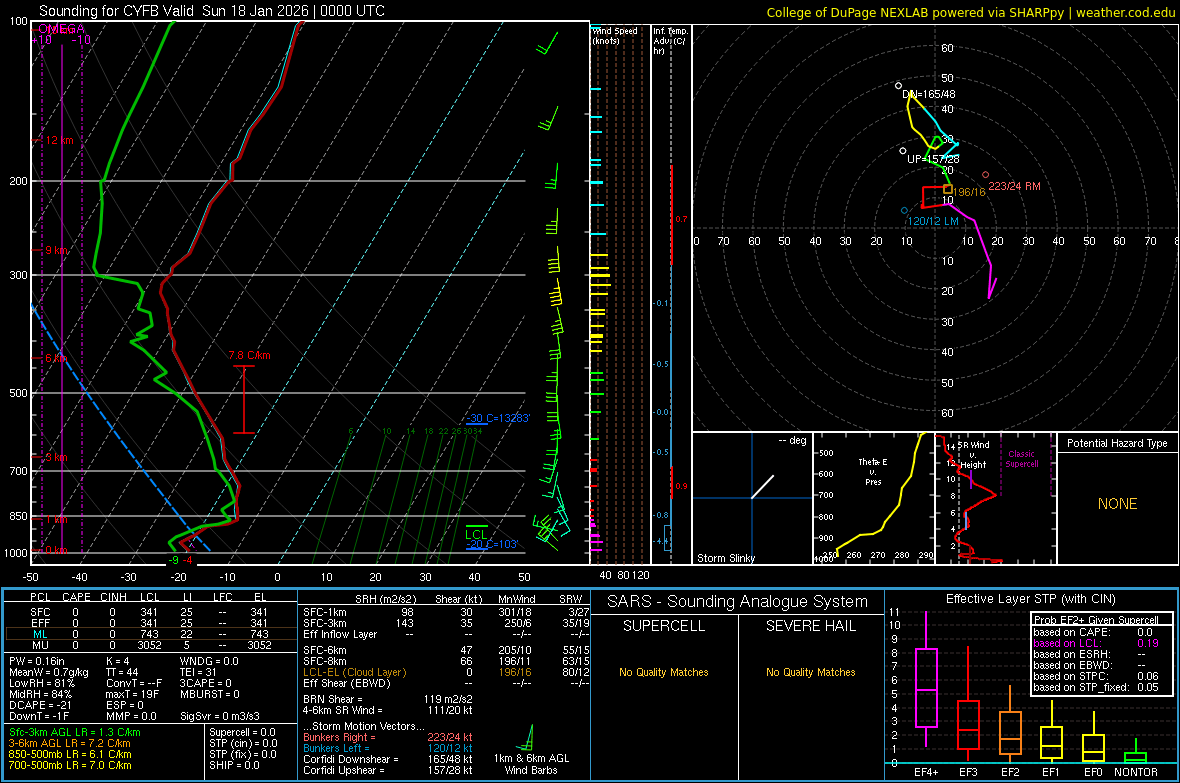The height and width of the screenshot is (783, 1180).
Task: Click the '7.8 C/km' lapse rate label
Action: [x=249, y=355]
